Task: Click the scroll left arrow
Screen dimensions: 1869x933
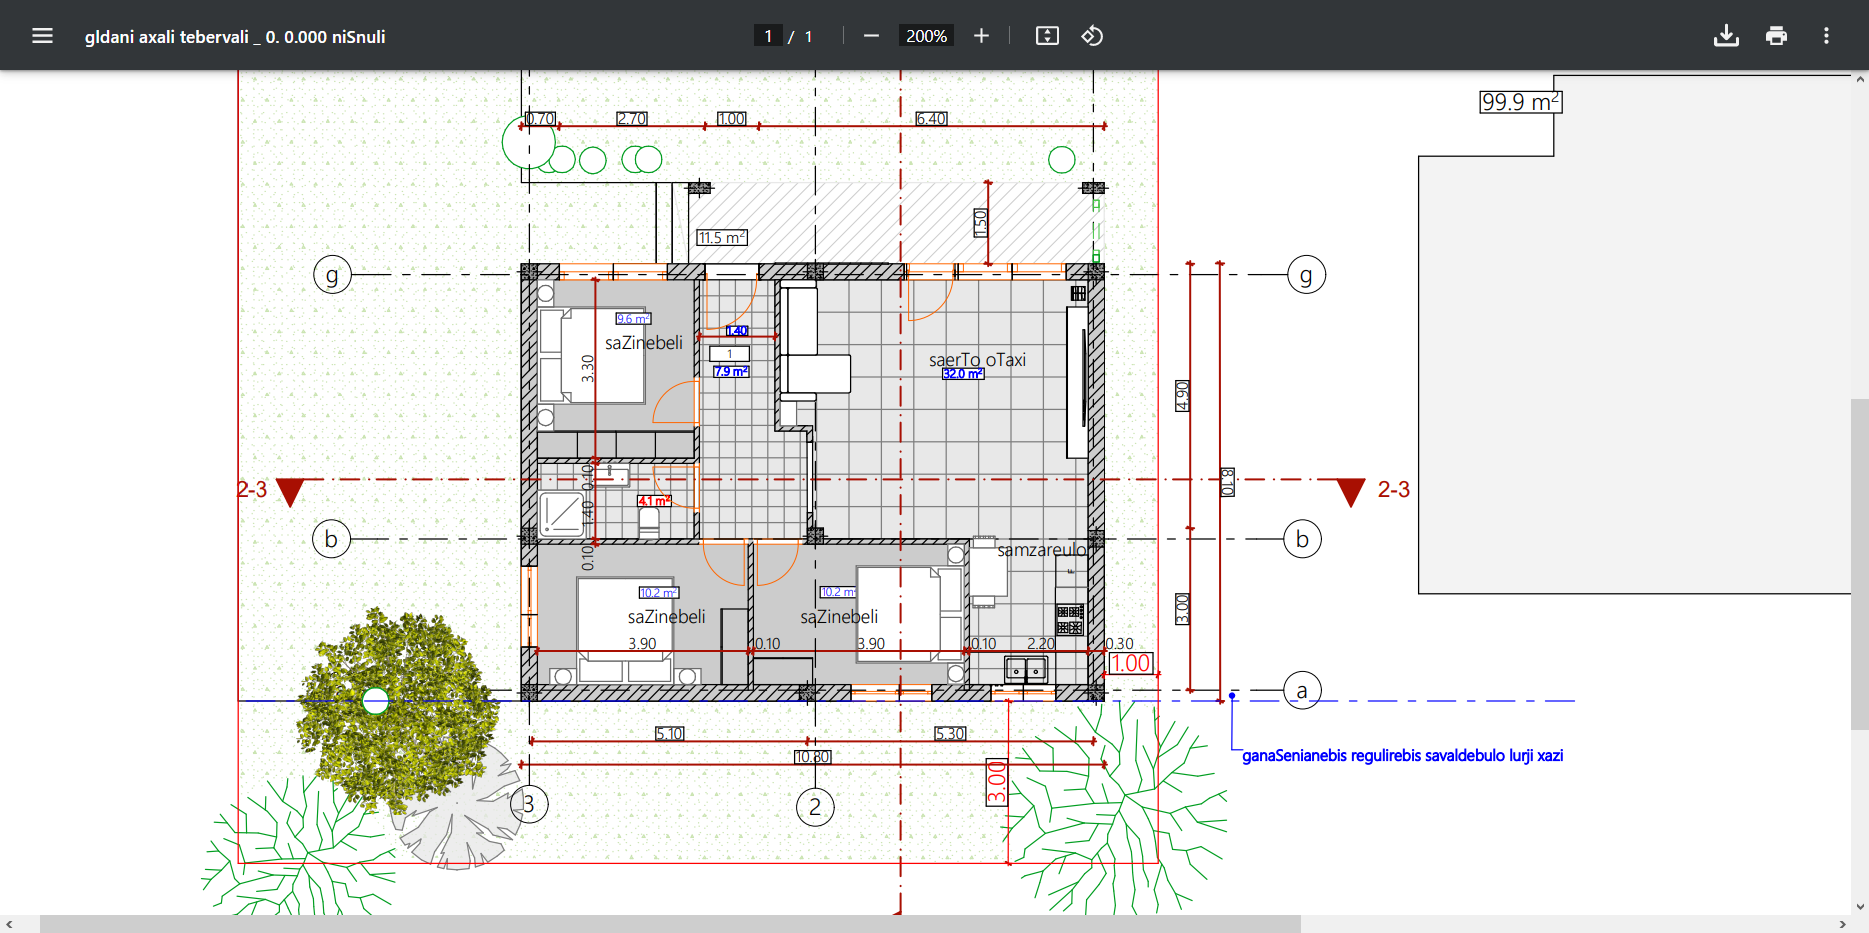Action: (x=9, y=924)
